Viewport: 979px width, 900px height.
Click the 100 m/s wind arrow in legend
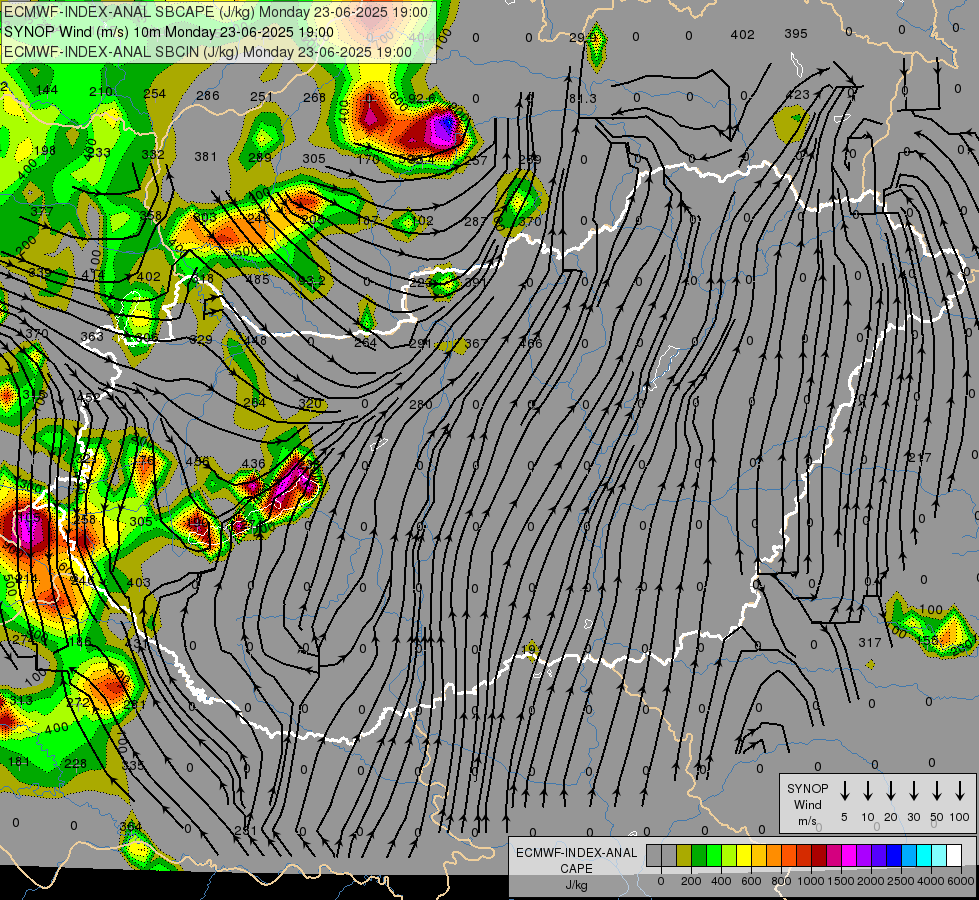tap(960, 791)
